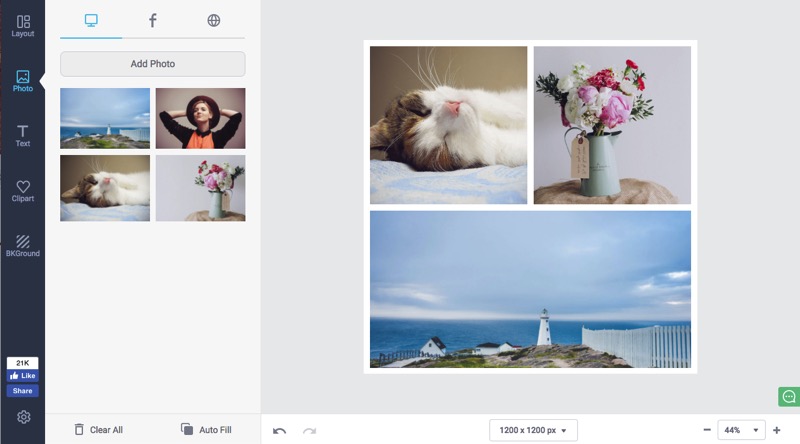The image size is (800, 444).
Task: Select the woman with hat thumbnail
Action: [x=201, y=118]
